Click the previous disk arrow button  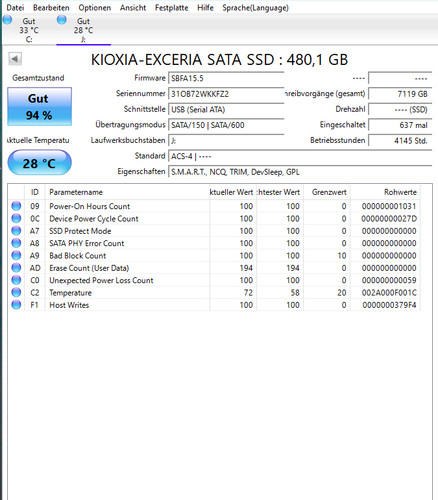point(15,59)
